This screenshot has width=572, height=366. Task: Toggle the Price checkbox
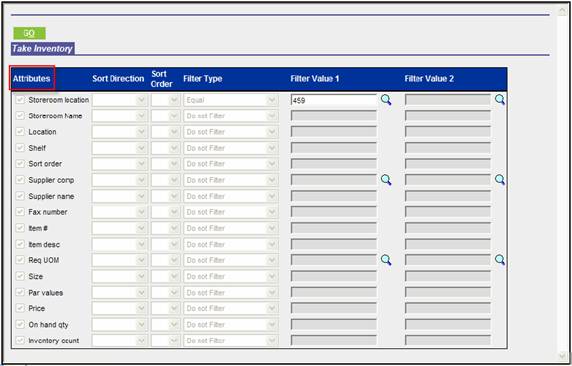(x=20, y=308)
